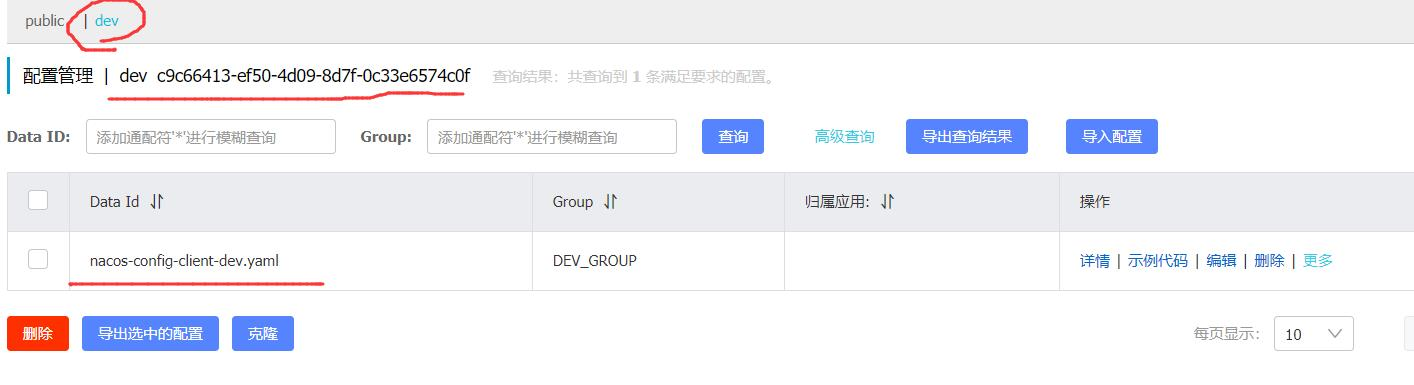Focus the Group search input
This screenshot has height=385, width=1414.
[552, 137]
